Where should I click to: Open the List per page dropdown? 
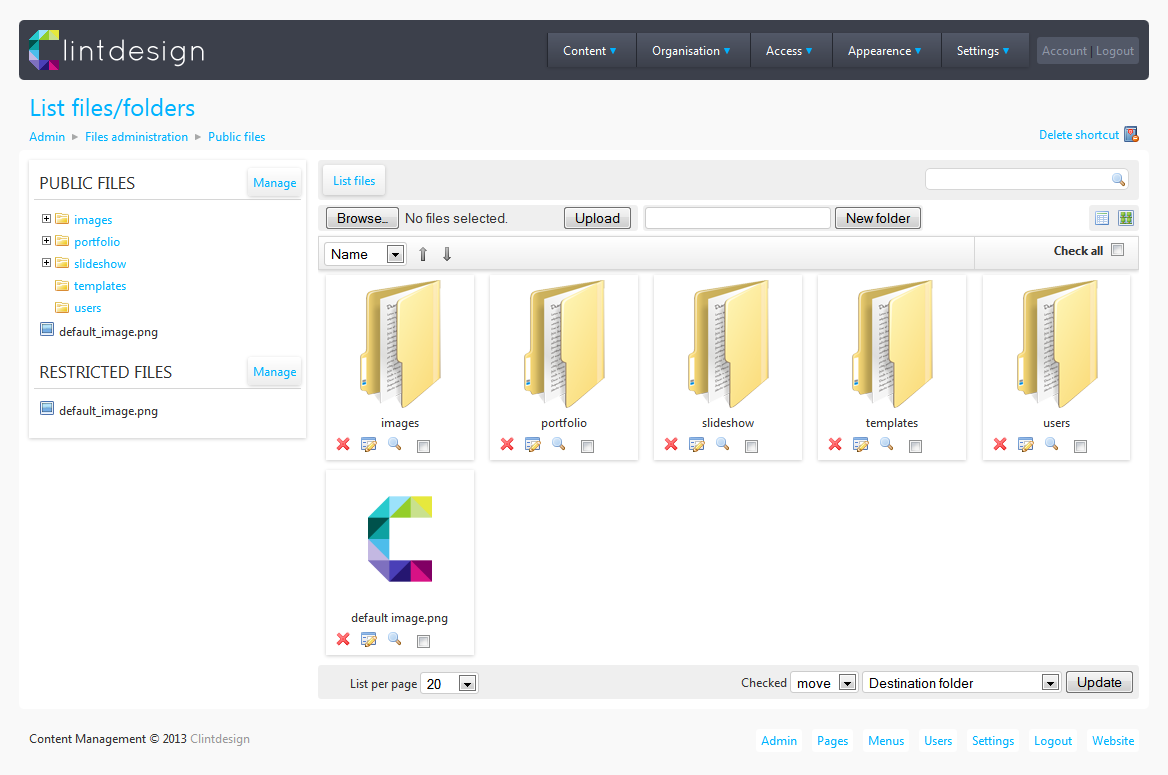(x=449, y=683)
